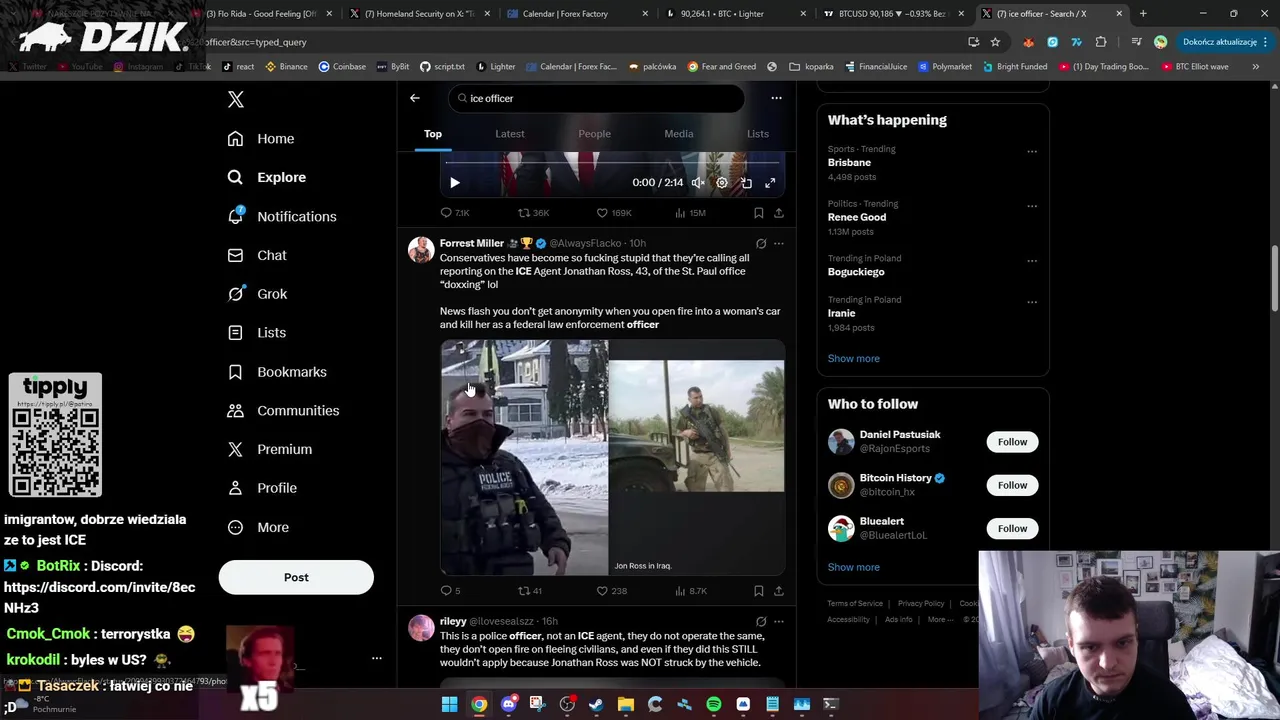The width and height of the screenshot is (1280, 720).
Task: Follow Daniel Pastusiak
Action: pos(1012,442)
